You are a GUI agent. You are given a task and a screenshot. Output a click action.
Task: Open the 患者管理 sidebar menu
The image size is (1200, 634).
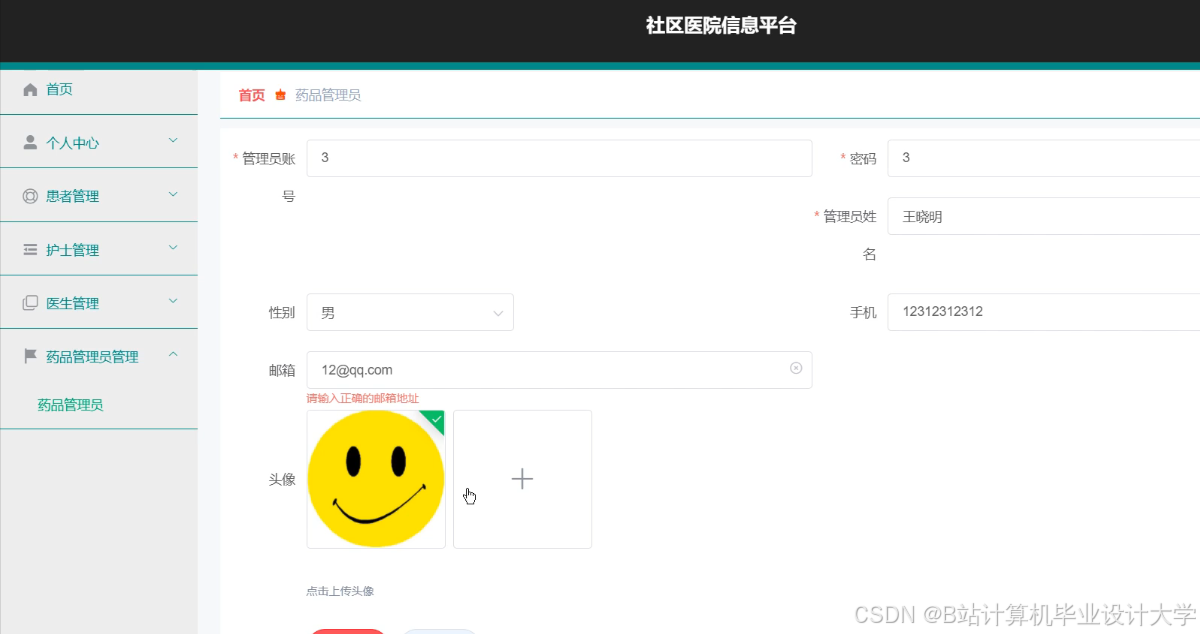point(99,196)
